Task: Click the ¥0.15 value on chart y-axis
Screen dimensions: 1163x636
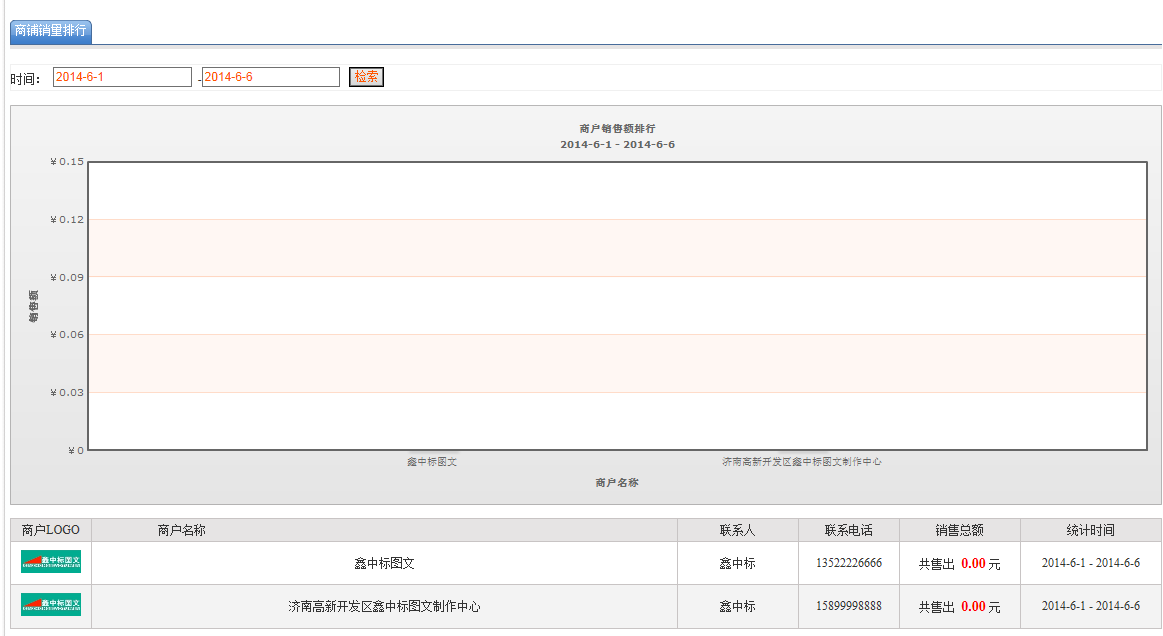Action: click(67, 162)
